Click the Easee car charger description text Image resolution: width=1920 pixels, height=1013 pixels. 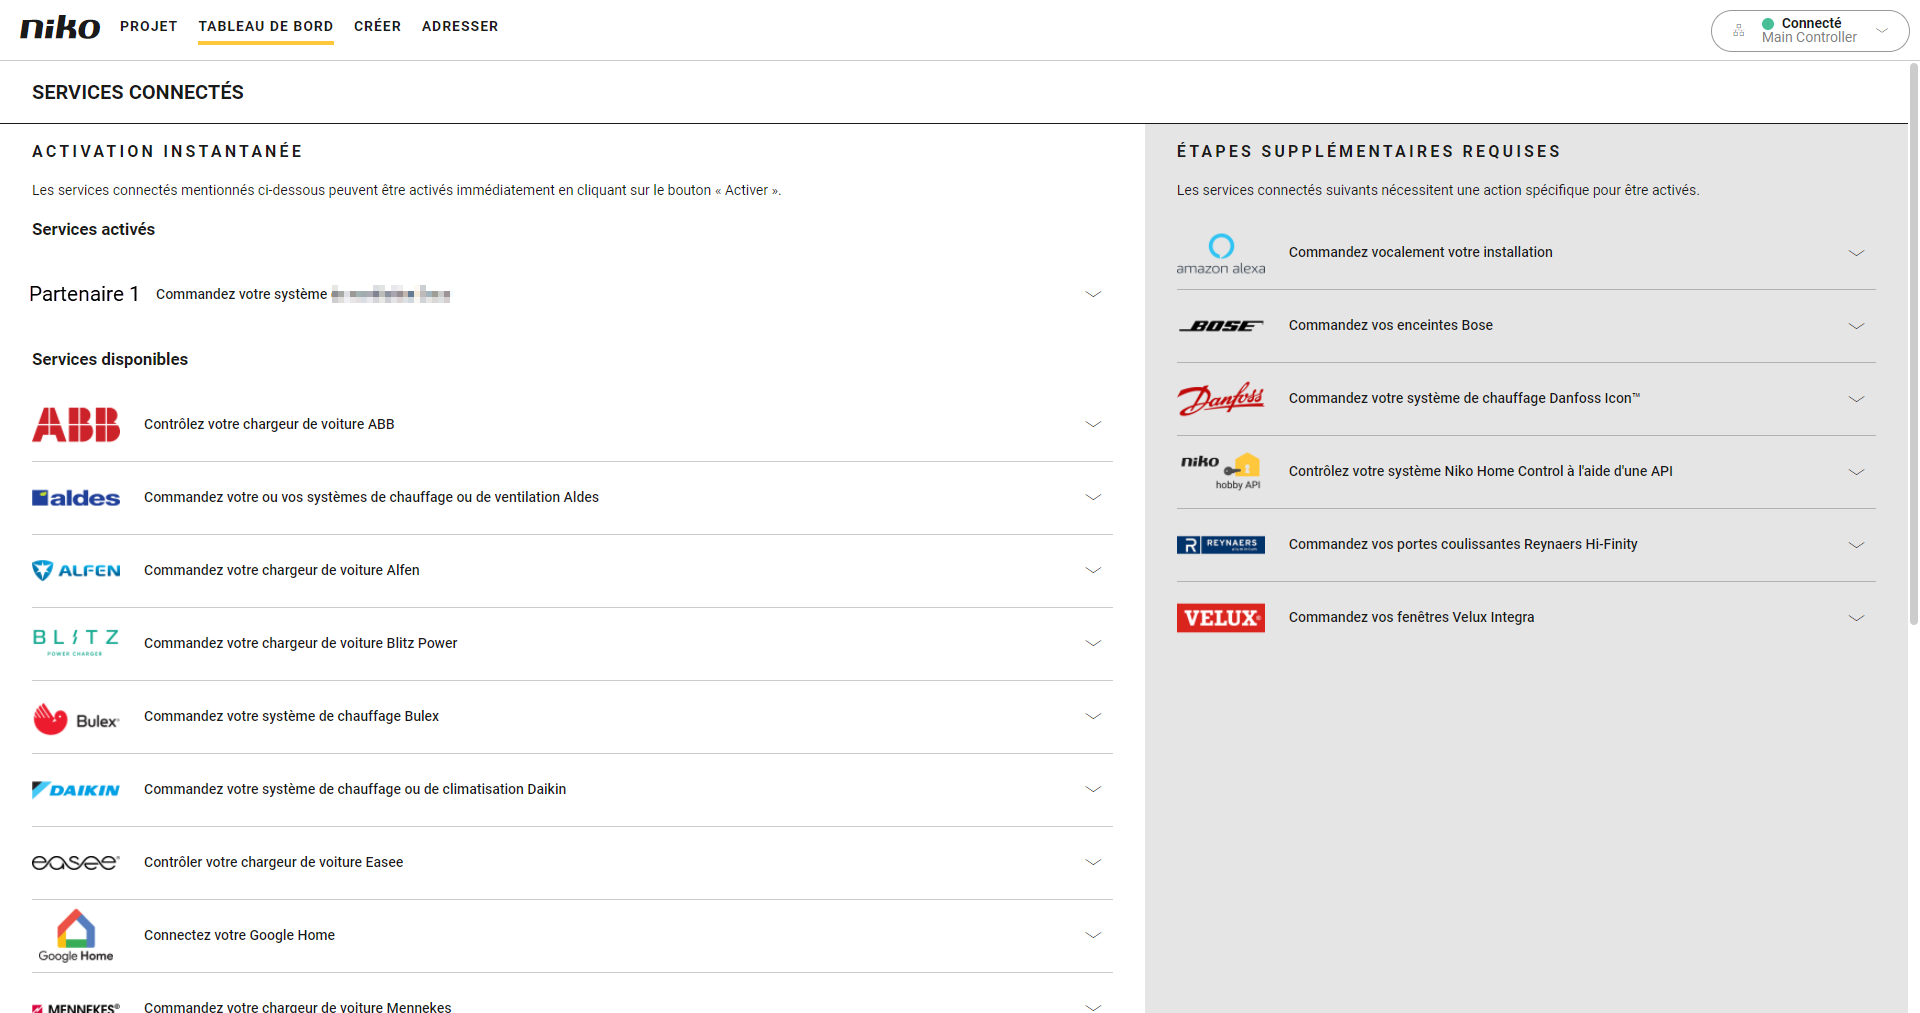tap(273, 862)
